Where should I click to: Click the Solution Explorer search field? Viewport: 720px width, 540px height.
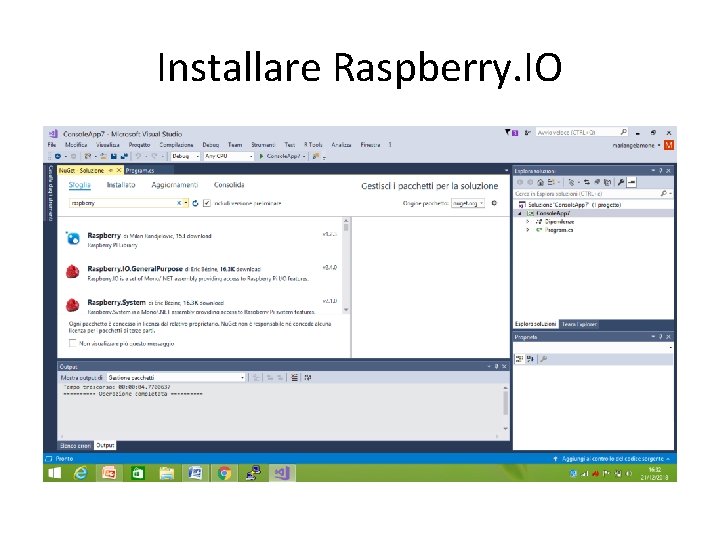click(593, 194)
